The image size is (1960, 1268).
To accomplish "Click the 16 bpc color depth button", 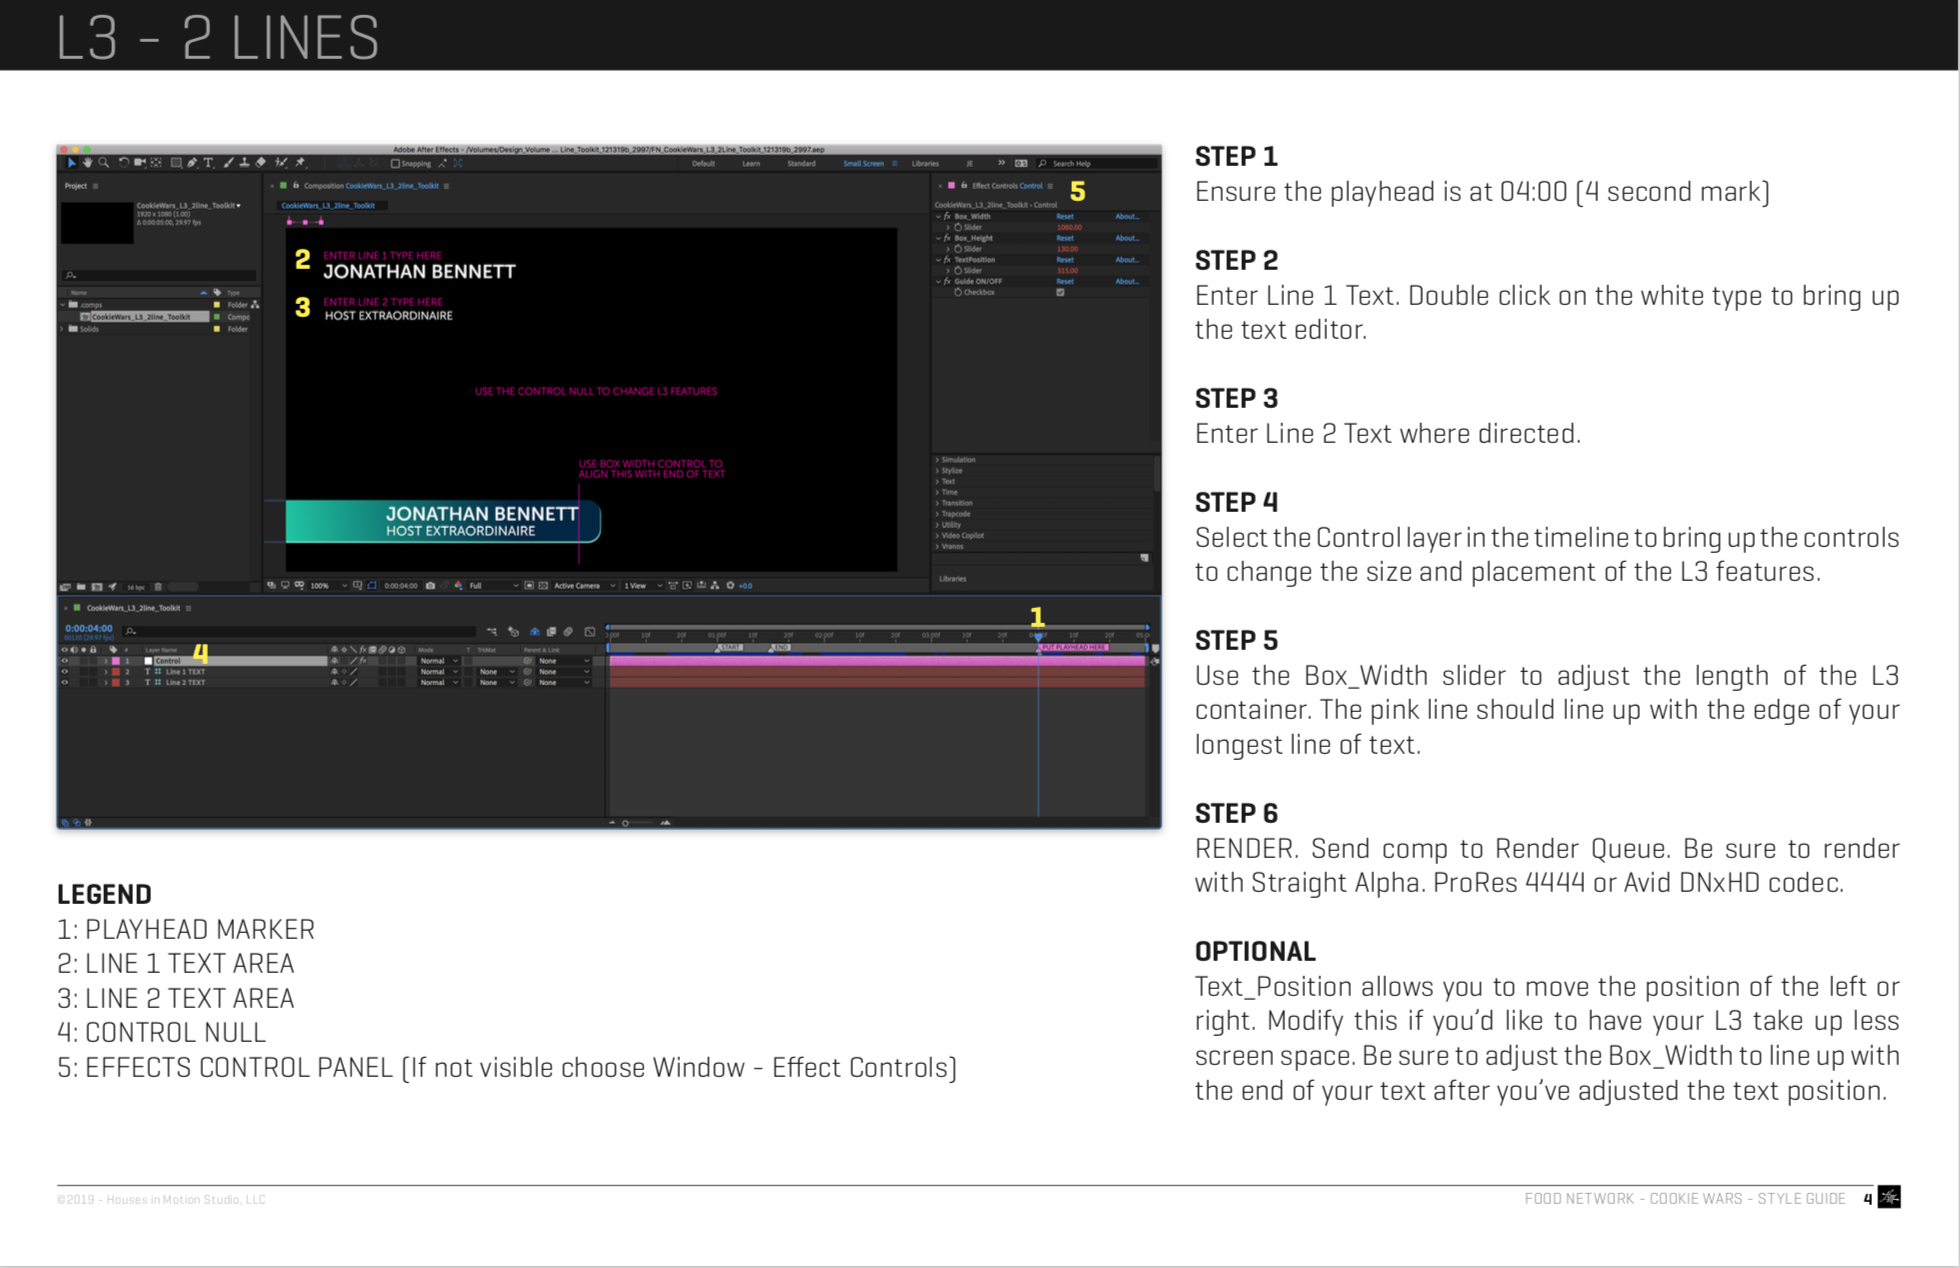I will [x=135, y=587].
